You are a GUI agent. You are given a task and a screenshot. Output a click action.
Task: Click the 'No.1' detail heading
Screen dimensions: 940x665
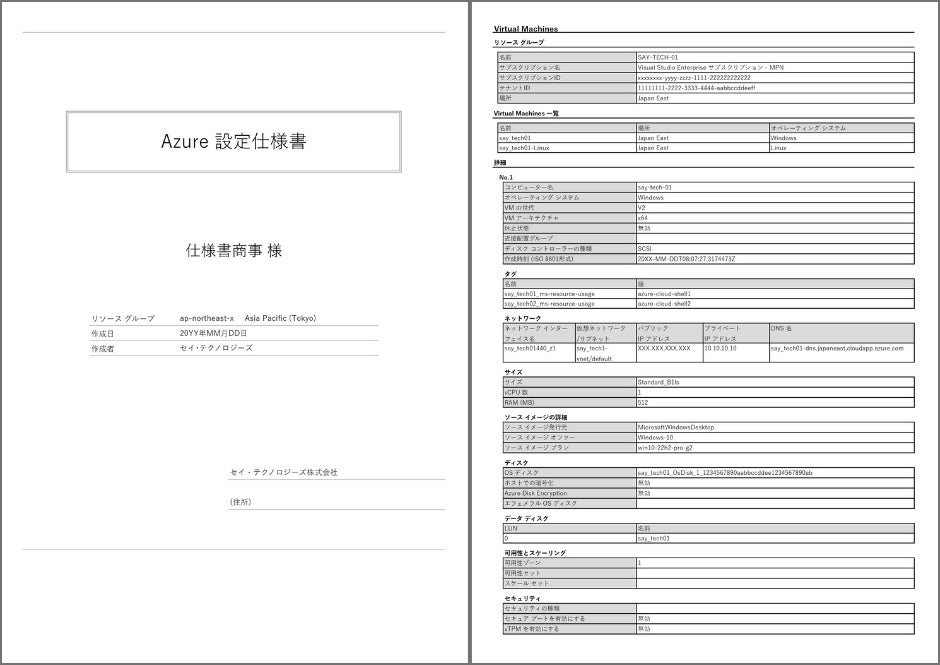(x=506, y=177)
